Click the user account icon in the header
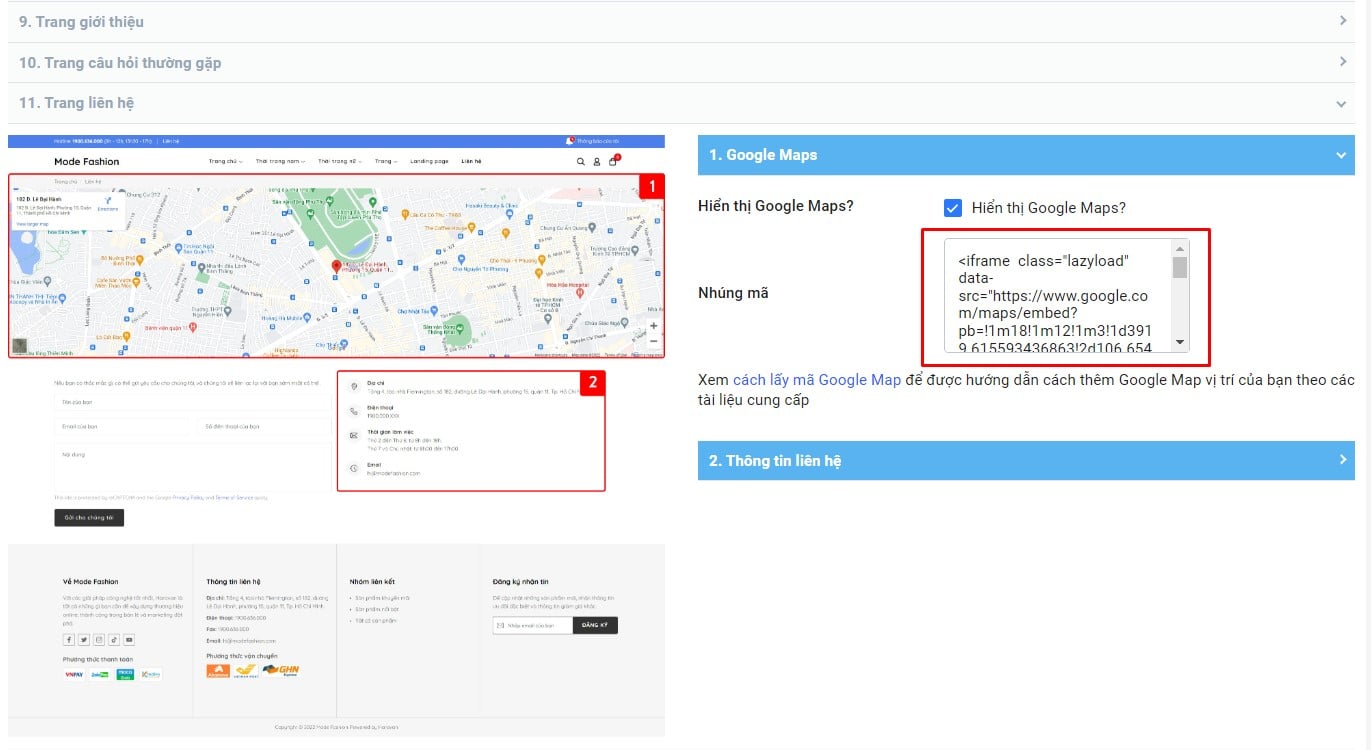Image resolution: width=1371 pixels, height=750 pixels. click(x=596, y=161)
